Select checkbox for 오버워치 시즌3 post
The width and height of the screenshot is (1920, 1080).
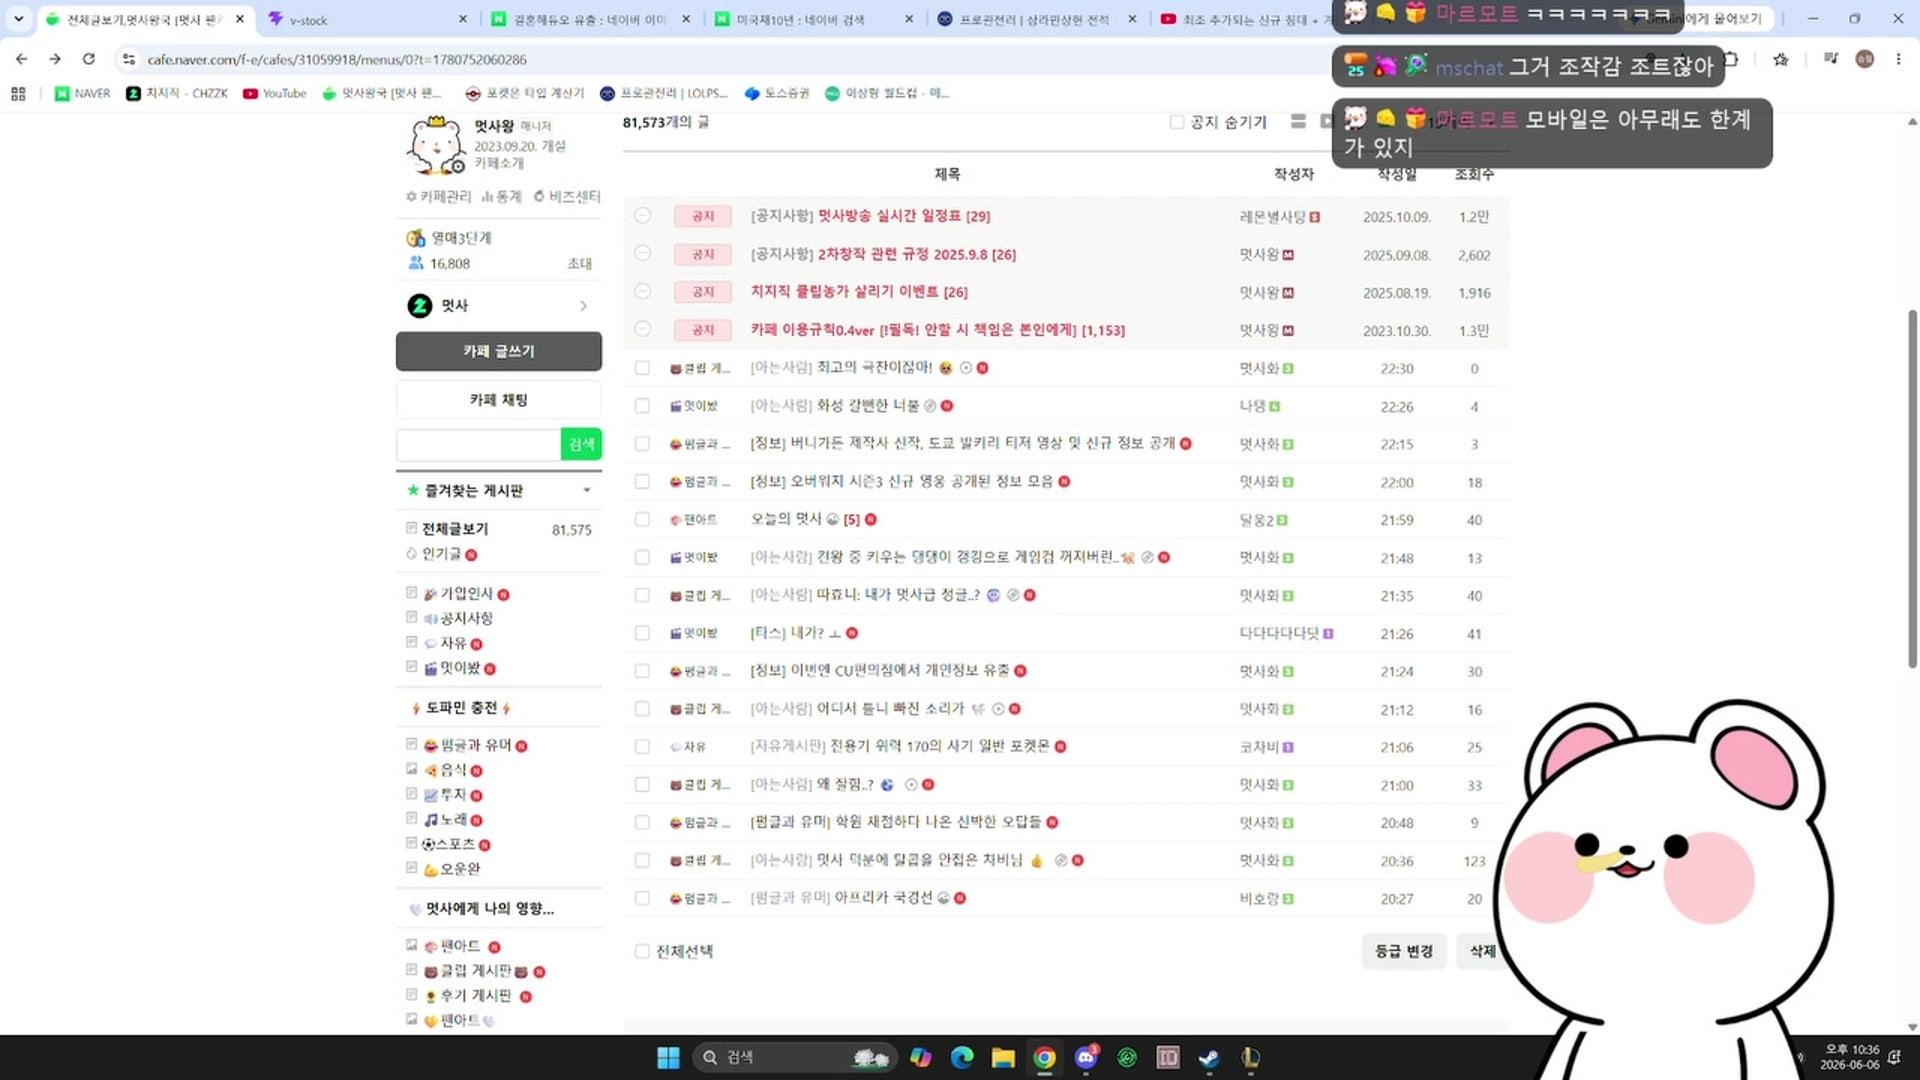click(642, 482)
